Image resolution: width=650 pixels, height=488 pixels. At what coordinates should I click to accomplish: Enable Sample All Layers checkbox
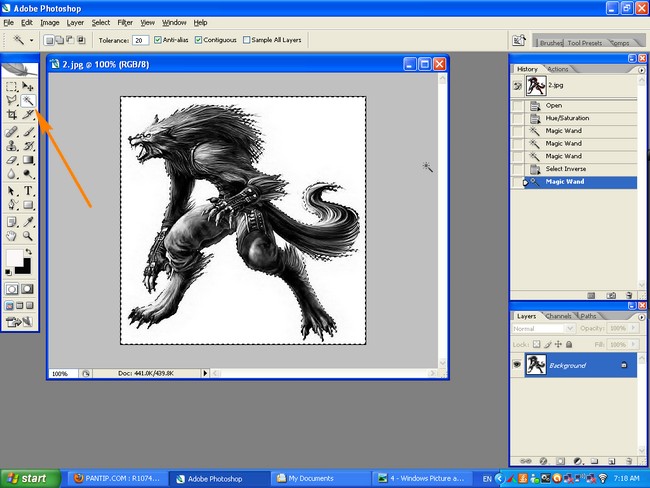[x=247, y=40]
